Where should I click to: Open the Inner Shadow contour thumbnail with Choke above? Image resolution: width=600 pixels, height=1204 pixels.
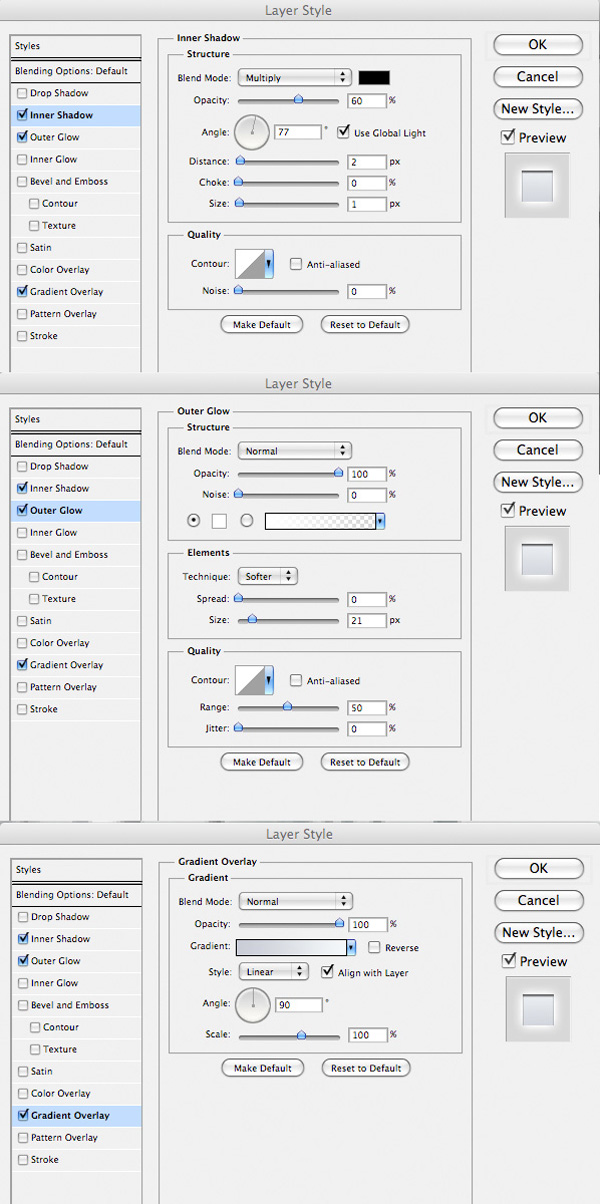coord(253,264)
